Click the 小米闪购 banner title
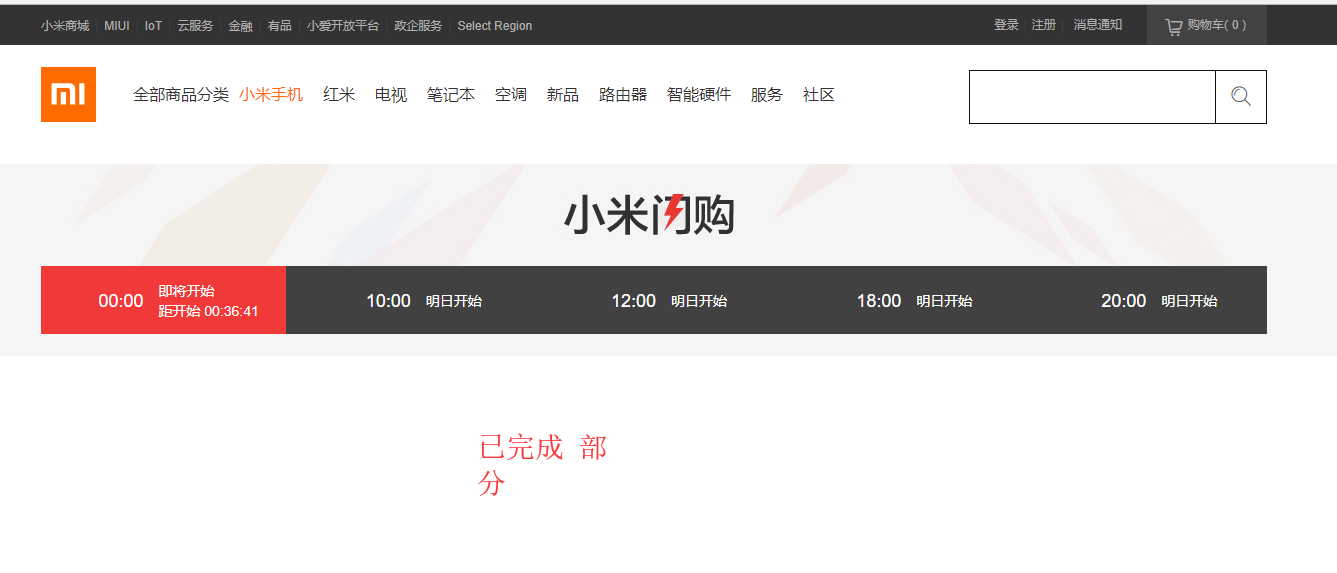This screenshot has height=573, width=1337. point(650,215)
